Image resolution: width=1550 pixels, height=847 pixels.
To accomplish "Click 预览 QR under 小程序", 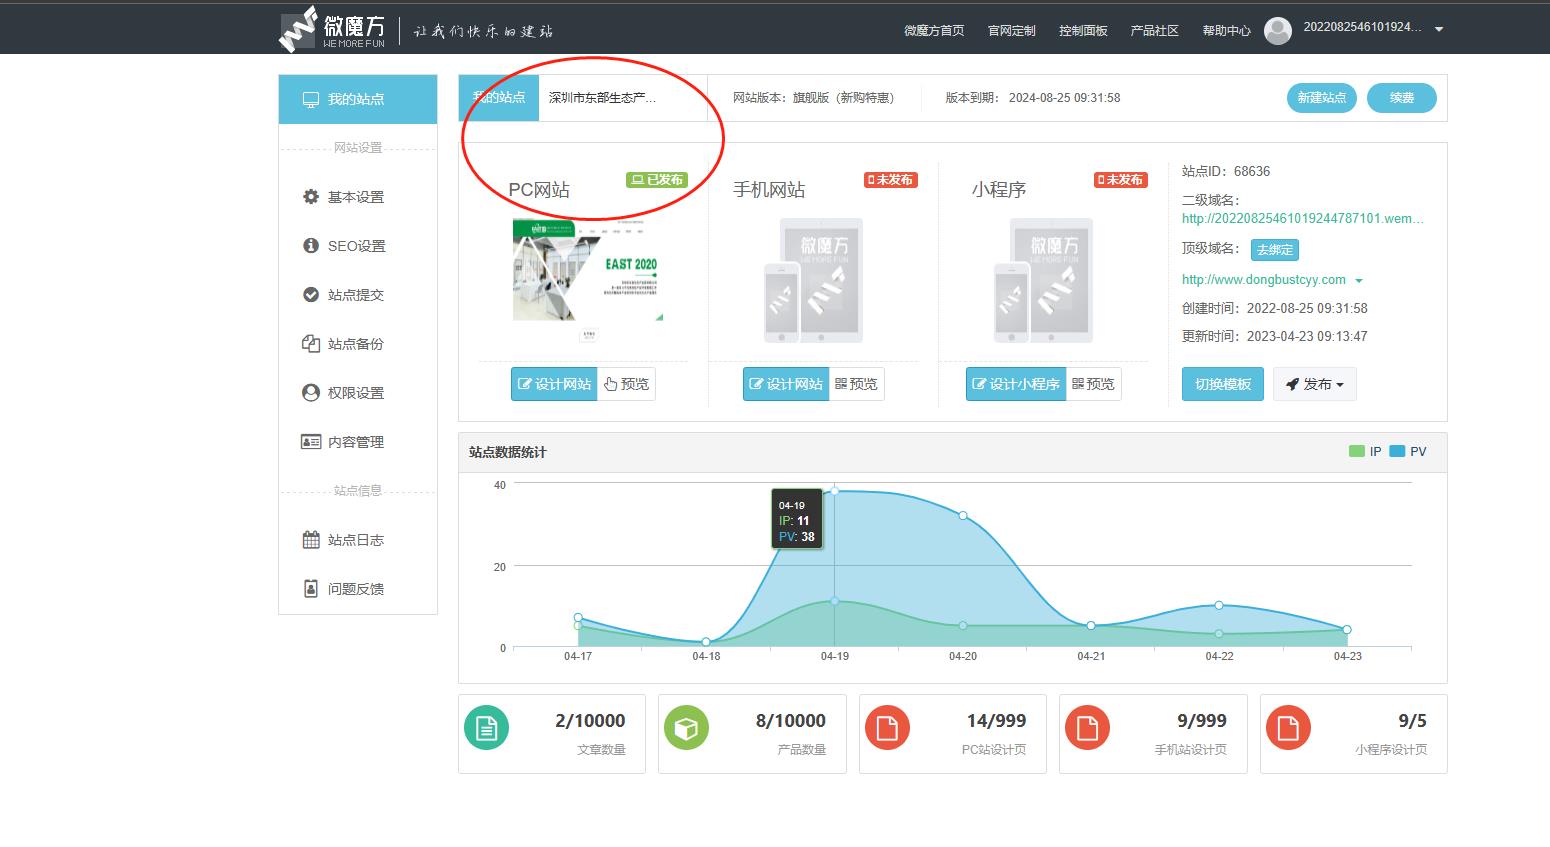I will click(1093, 384).
